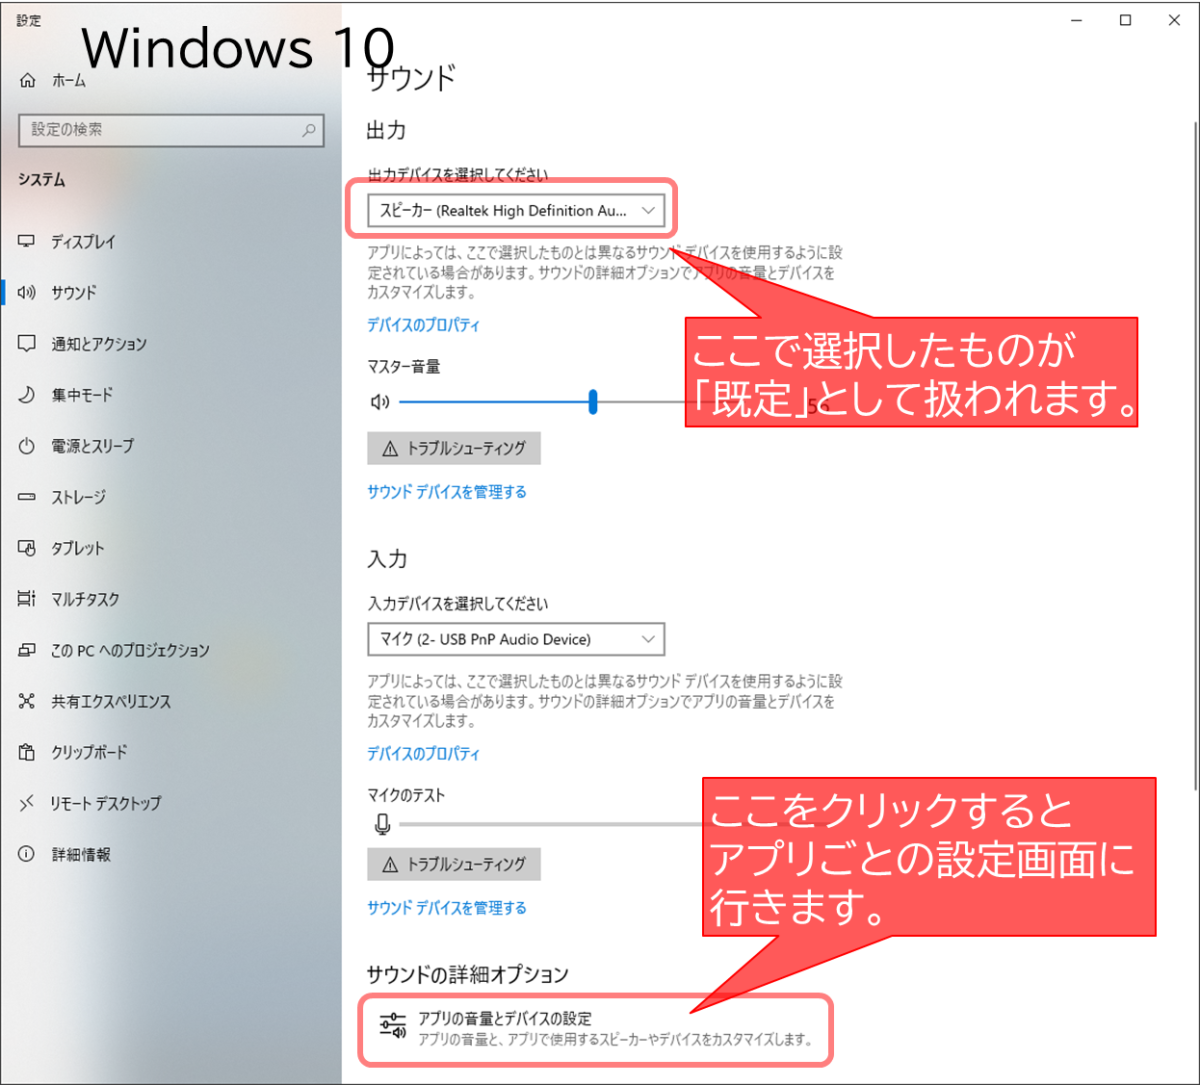The height and width of the screenshot is (1085, 1200).
Task: Click the マルチタスク icon
Action: (27, 599)
